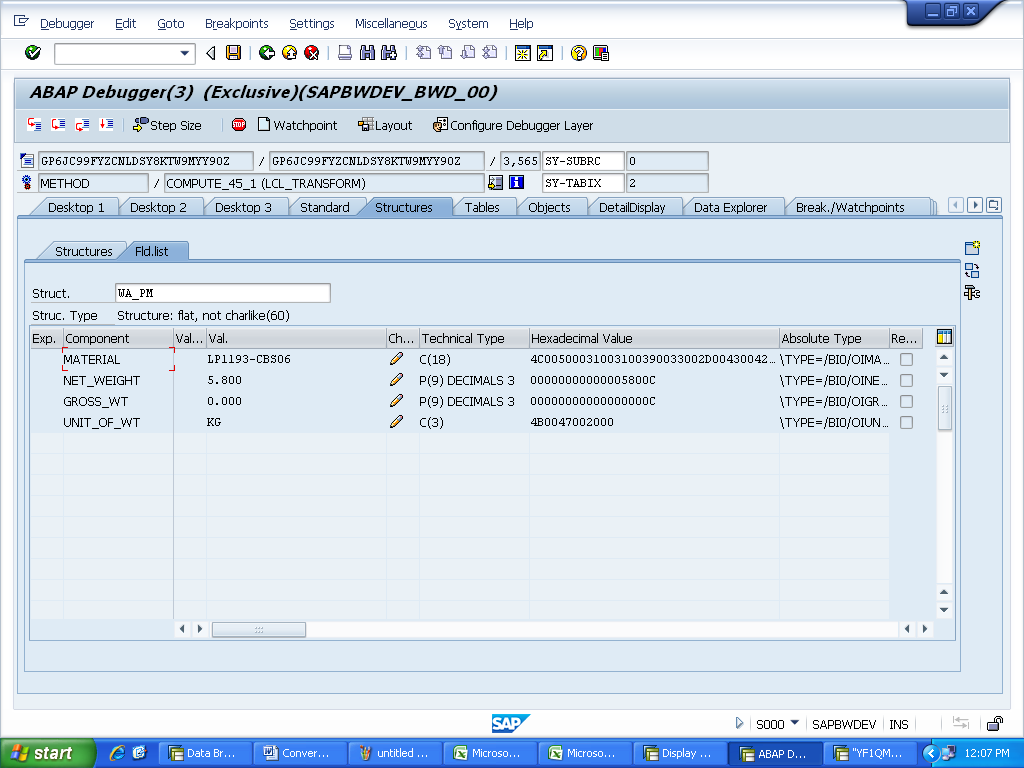Click the tab scroll right arrow
The height and width of the screenshot is (768, 1024).
point(975,205)
